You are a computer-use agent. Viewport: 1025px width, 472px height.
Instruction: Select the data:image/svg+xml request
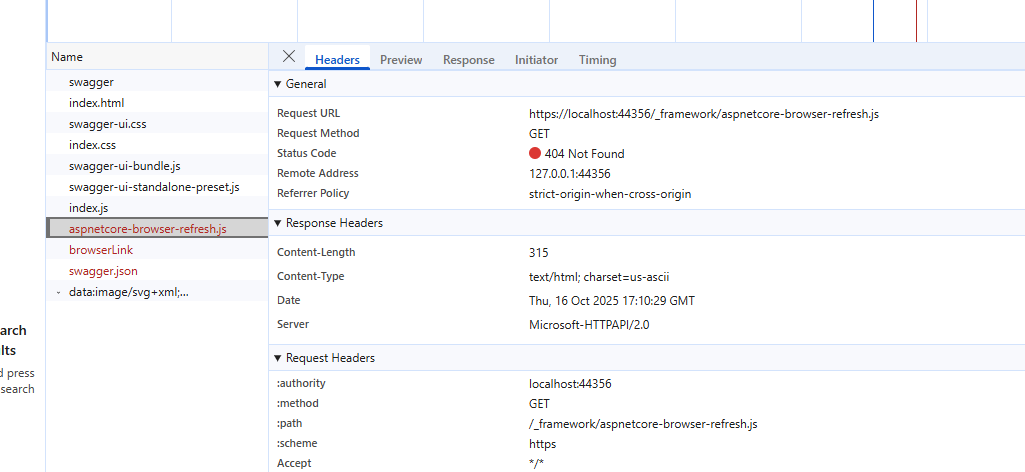coord(128,292)
